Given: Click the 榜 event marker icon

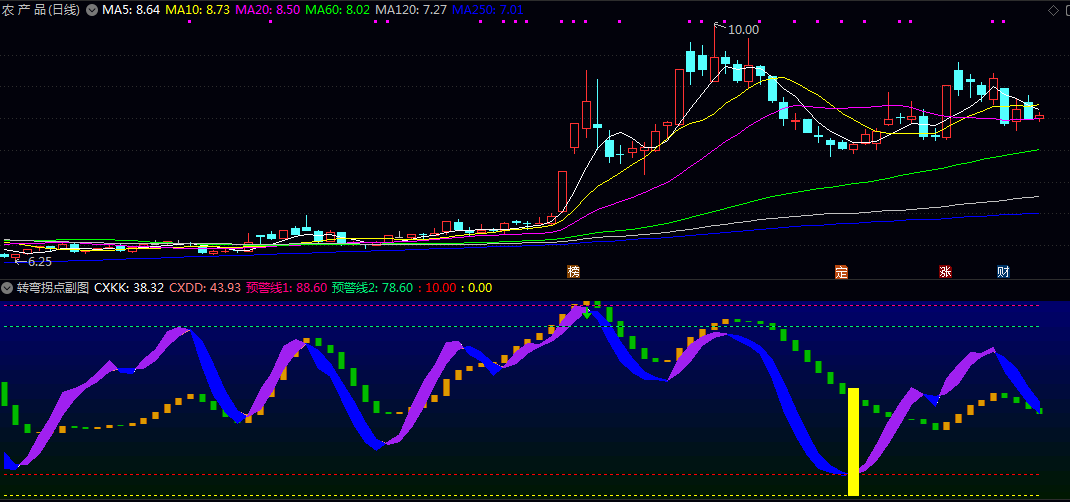Looking at the screenshot, I should (573, 272).
